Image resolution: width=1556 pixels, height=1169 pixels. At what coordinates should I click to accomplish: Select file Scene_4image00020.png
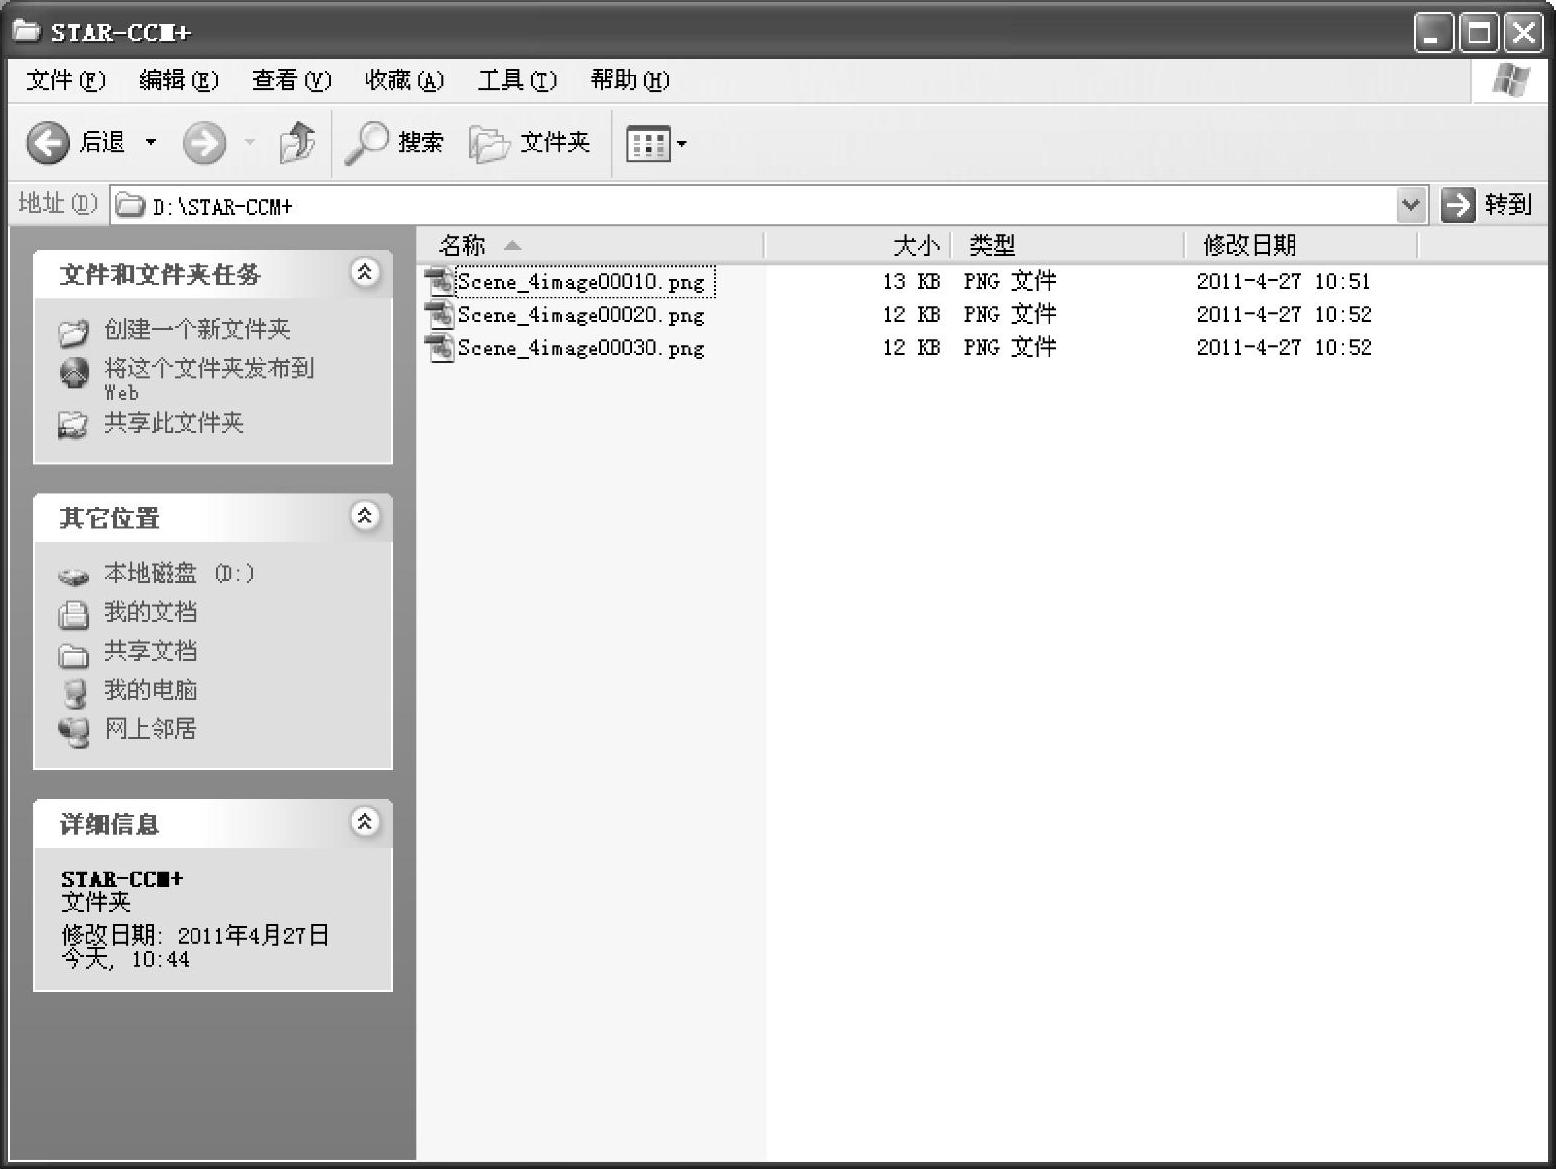click(581, 315)
